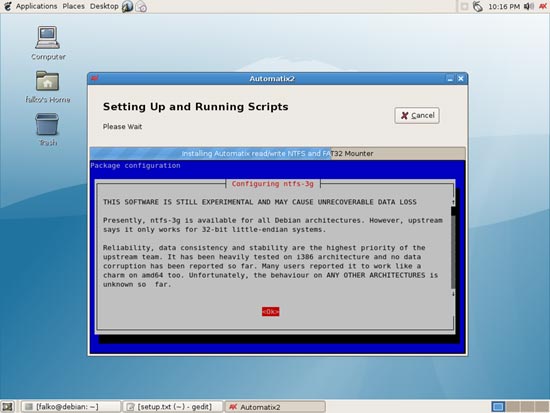The width and height of the screenshot is (550, 413).
Task: Click the Automatix tray icon in top panel
Action: (543, 6)
